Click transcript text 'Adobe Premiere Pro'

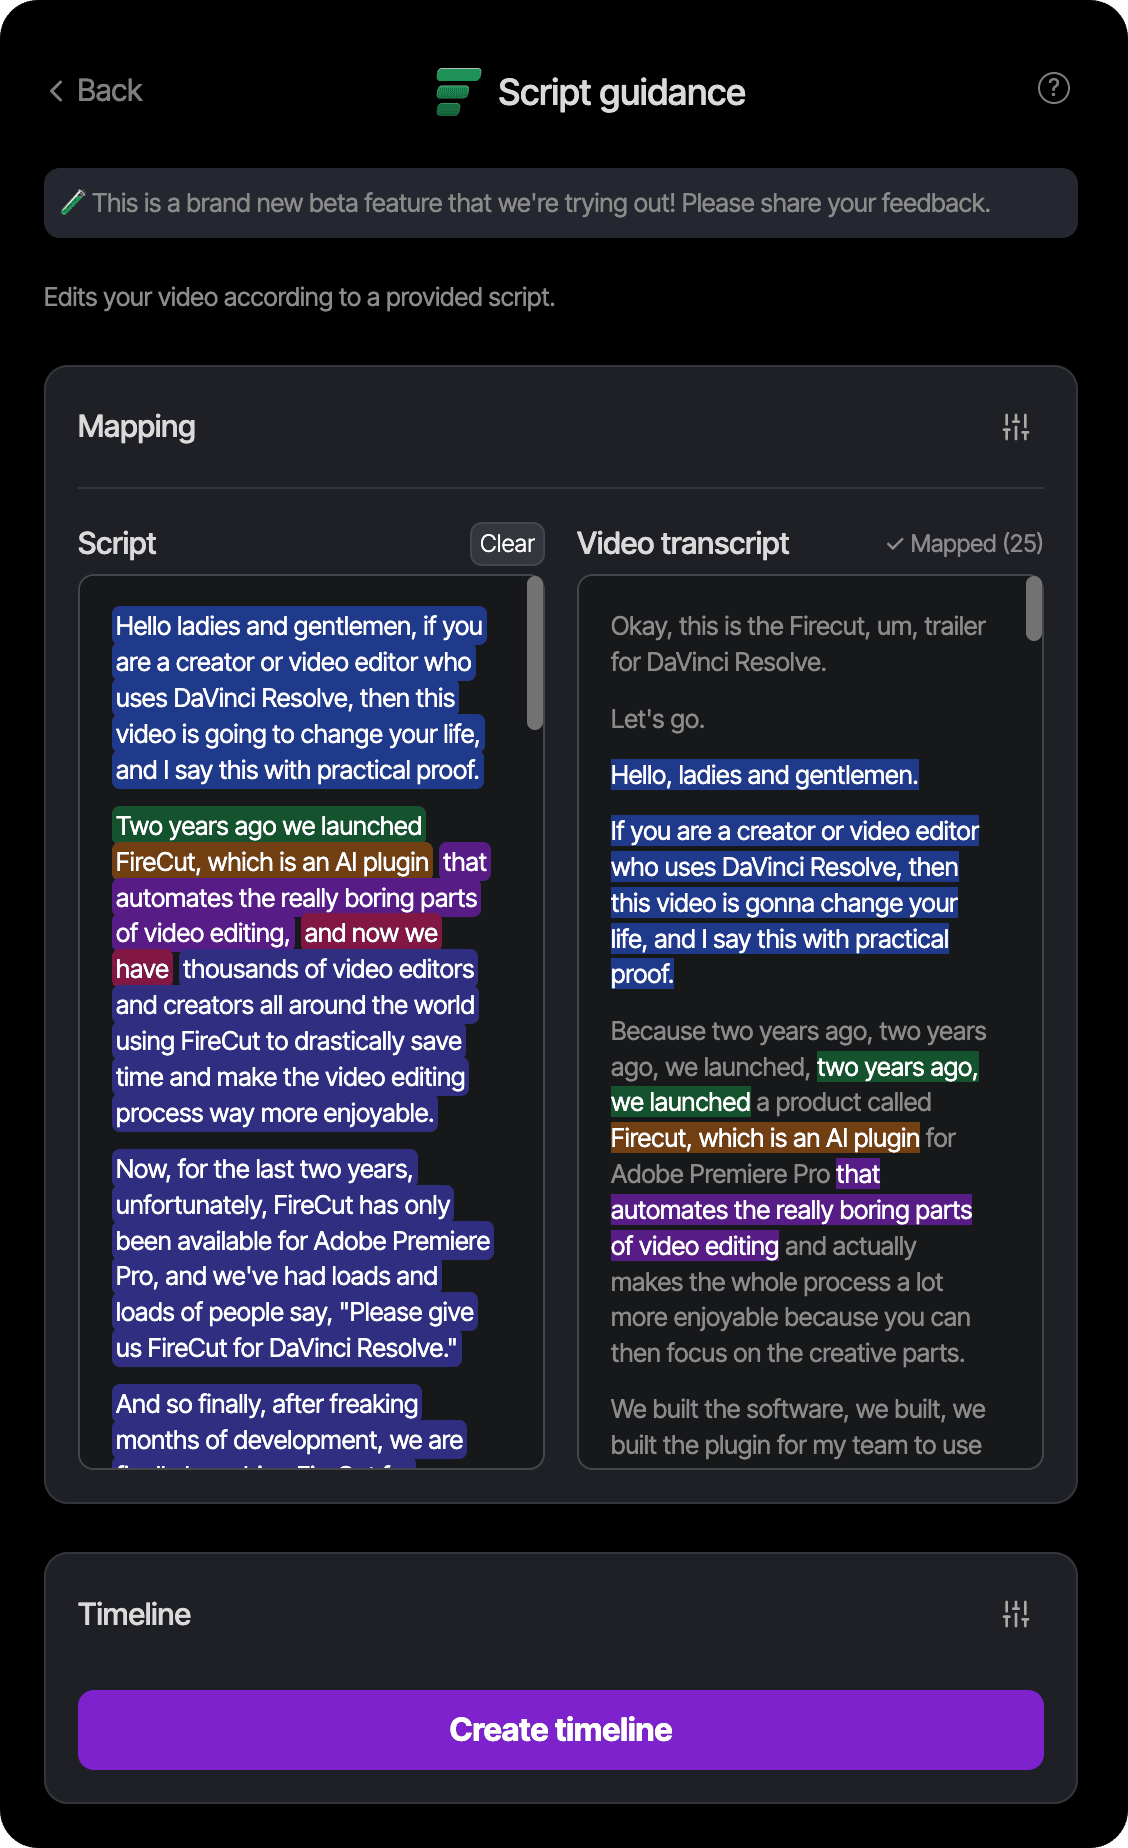coord(720,1174)
